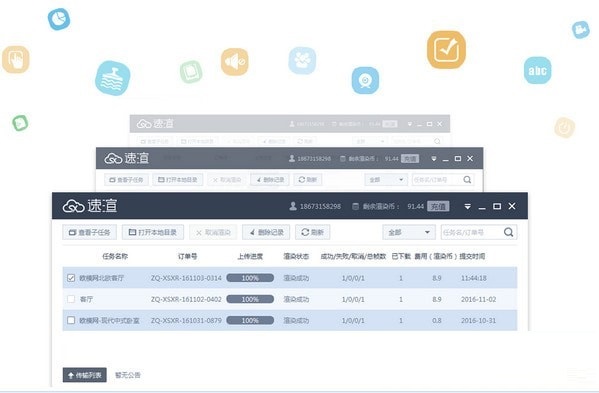Expand the 全部 dropdown in the middle window
Screen dimensions: 599x393
(386, 180)
